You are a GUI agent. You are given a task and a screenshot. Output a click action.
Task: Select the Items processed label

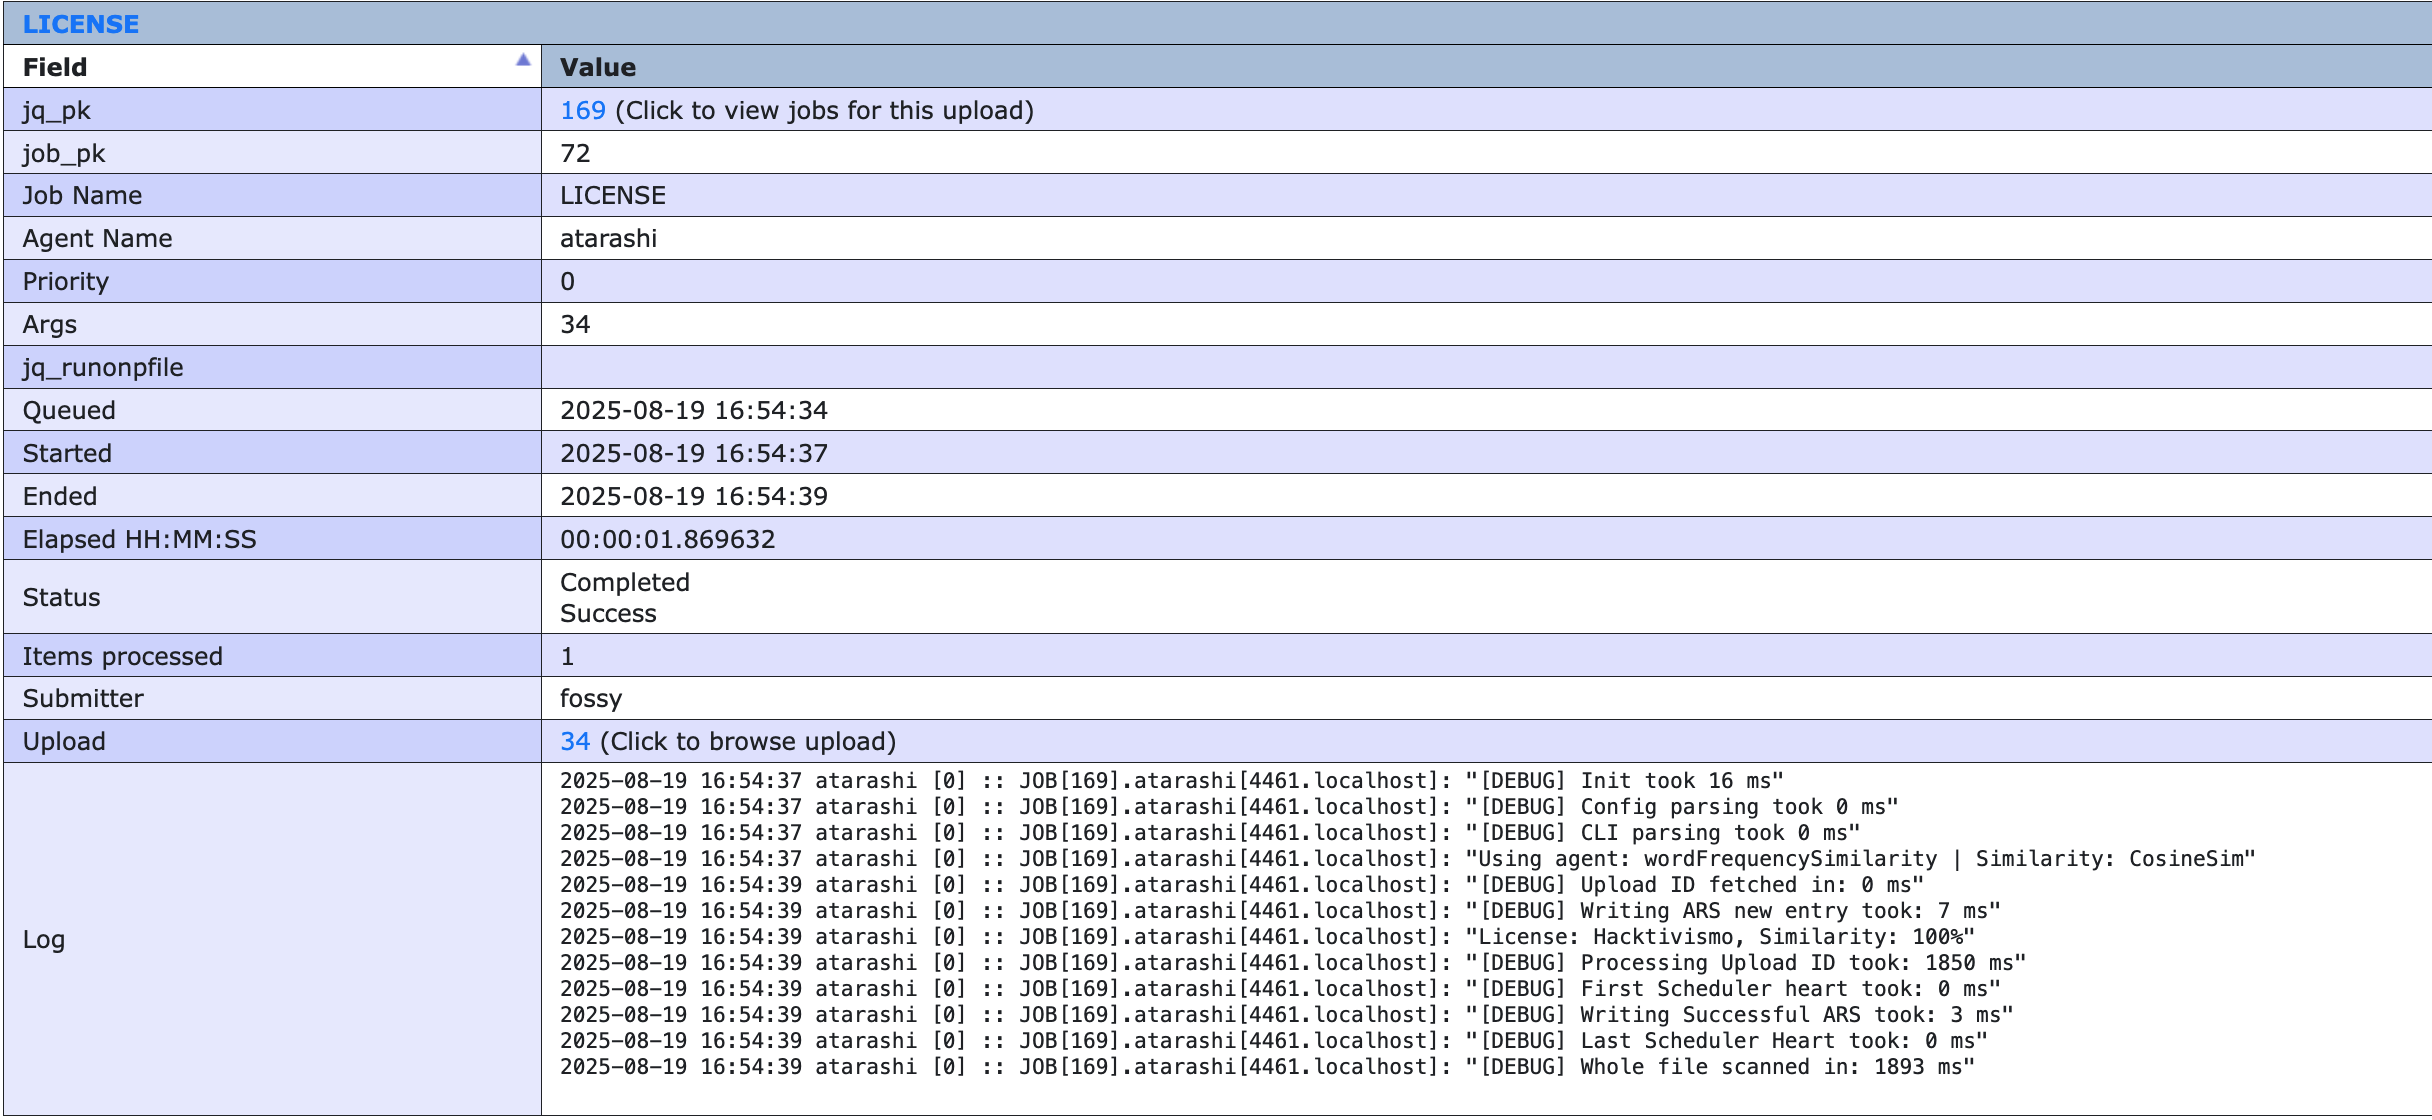coord(122,656)
